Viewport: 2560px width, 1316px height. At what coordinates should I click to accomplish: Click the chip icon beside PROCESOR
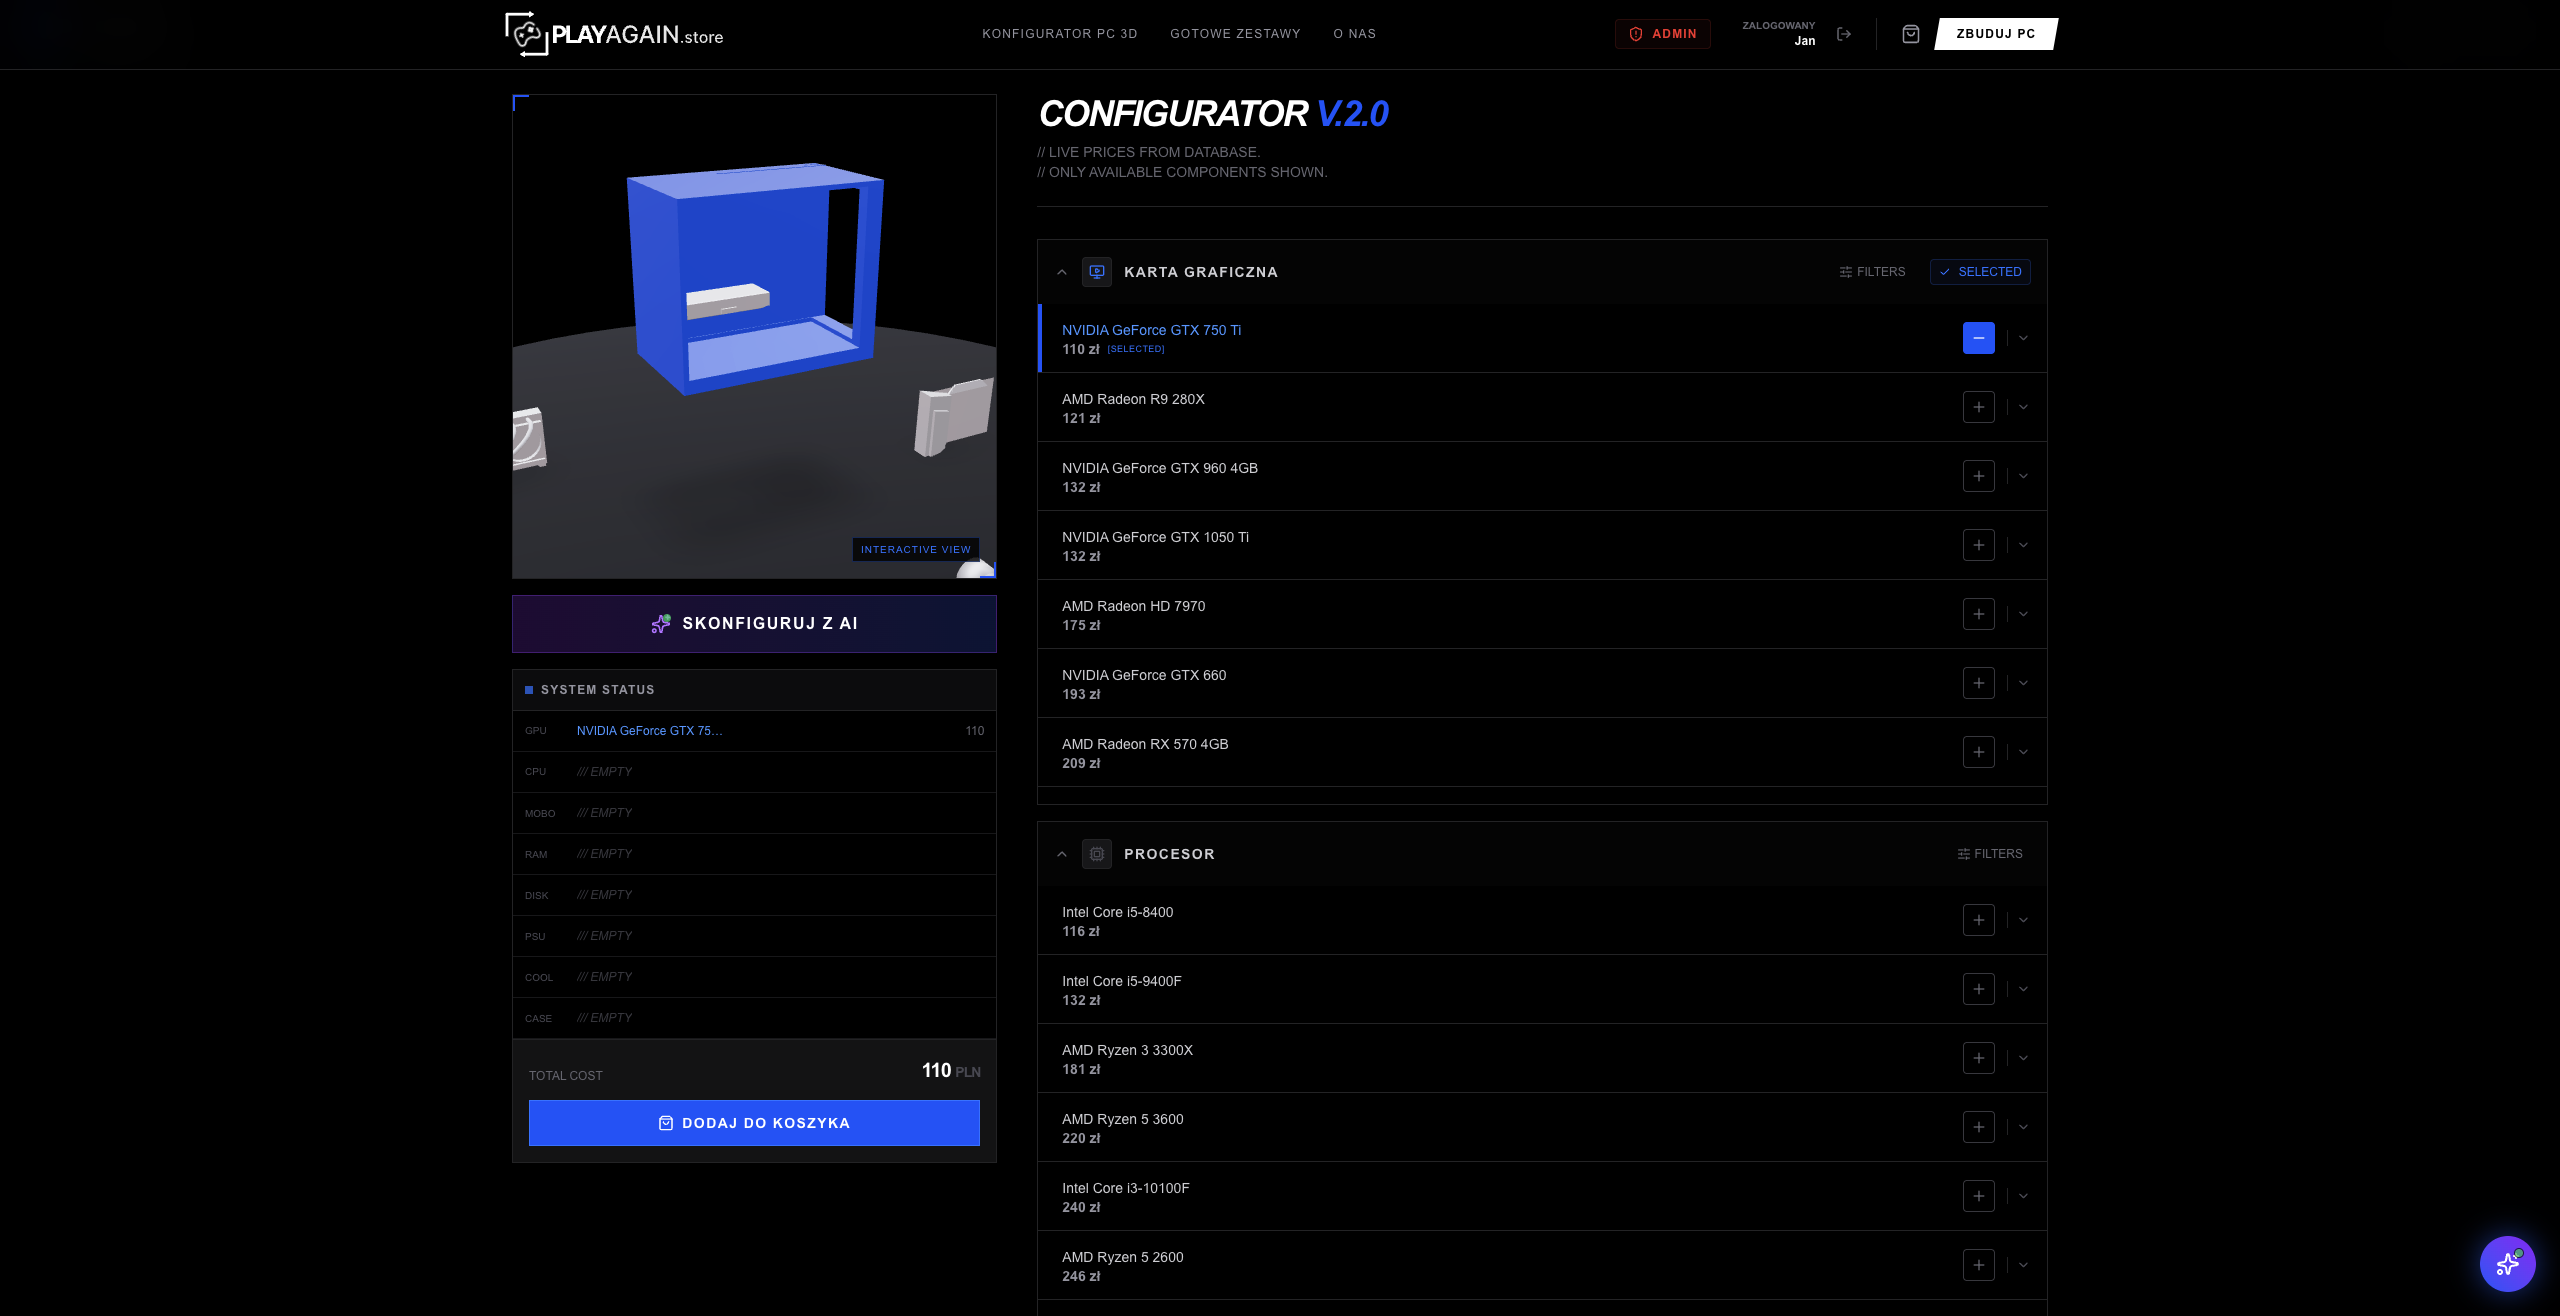tap(1097, 854)
